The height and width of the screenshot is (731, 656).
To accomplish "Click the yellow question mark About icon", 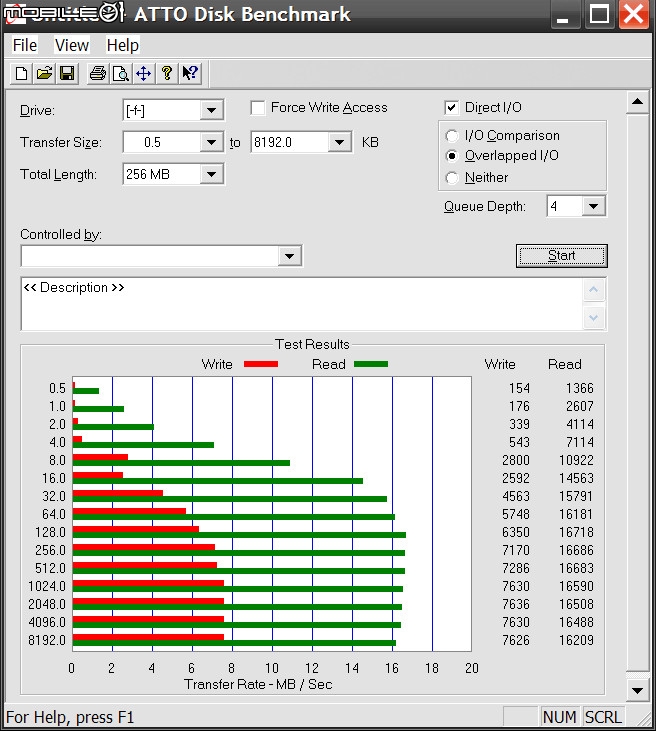I will (x=166, y=74).
